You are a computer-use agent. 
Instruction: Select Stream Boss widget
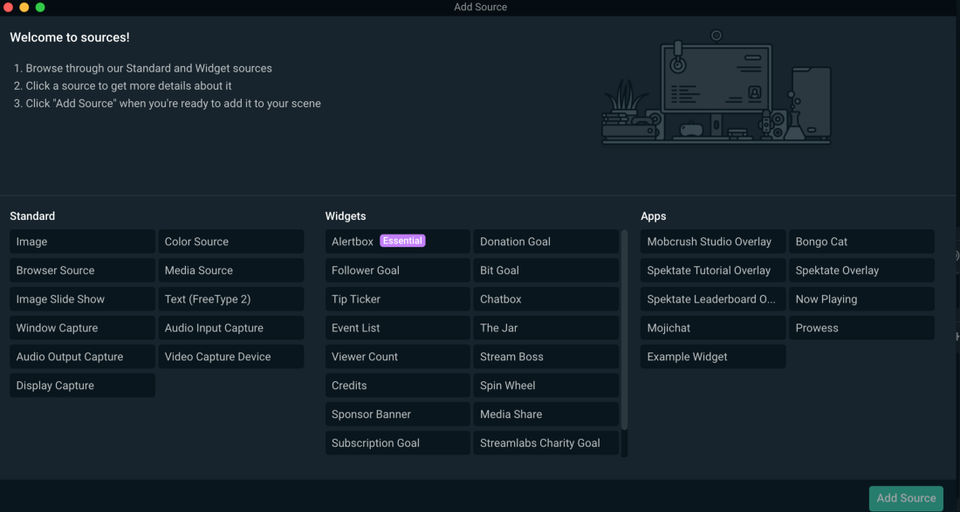coord(546,356)
